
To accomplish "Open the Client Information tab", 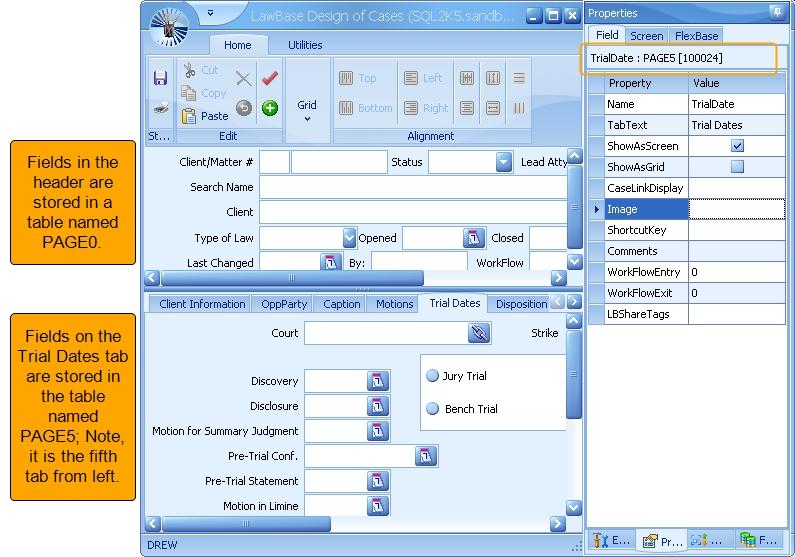I will [202, 304].
